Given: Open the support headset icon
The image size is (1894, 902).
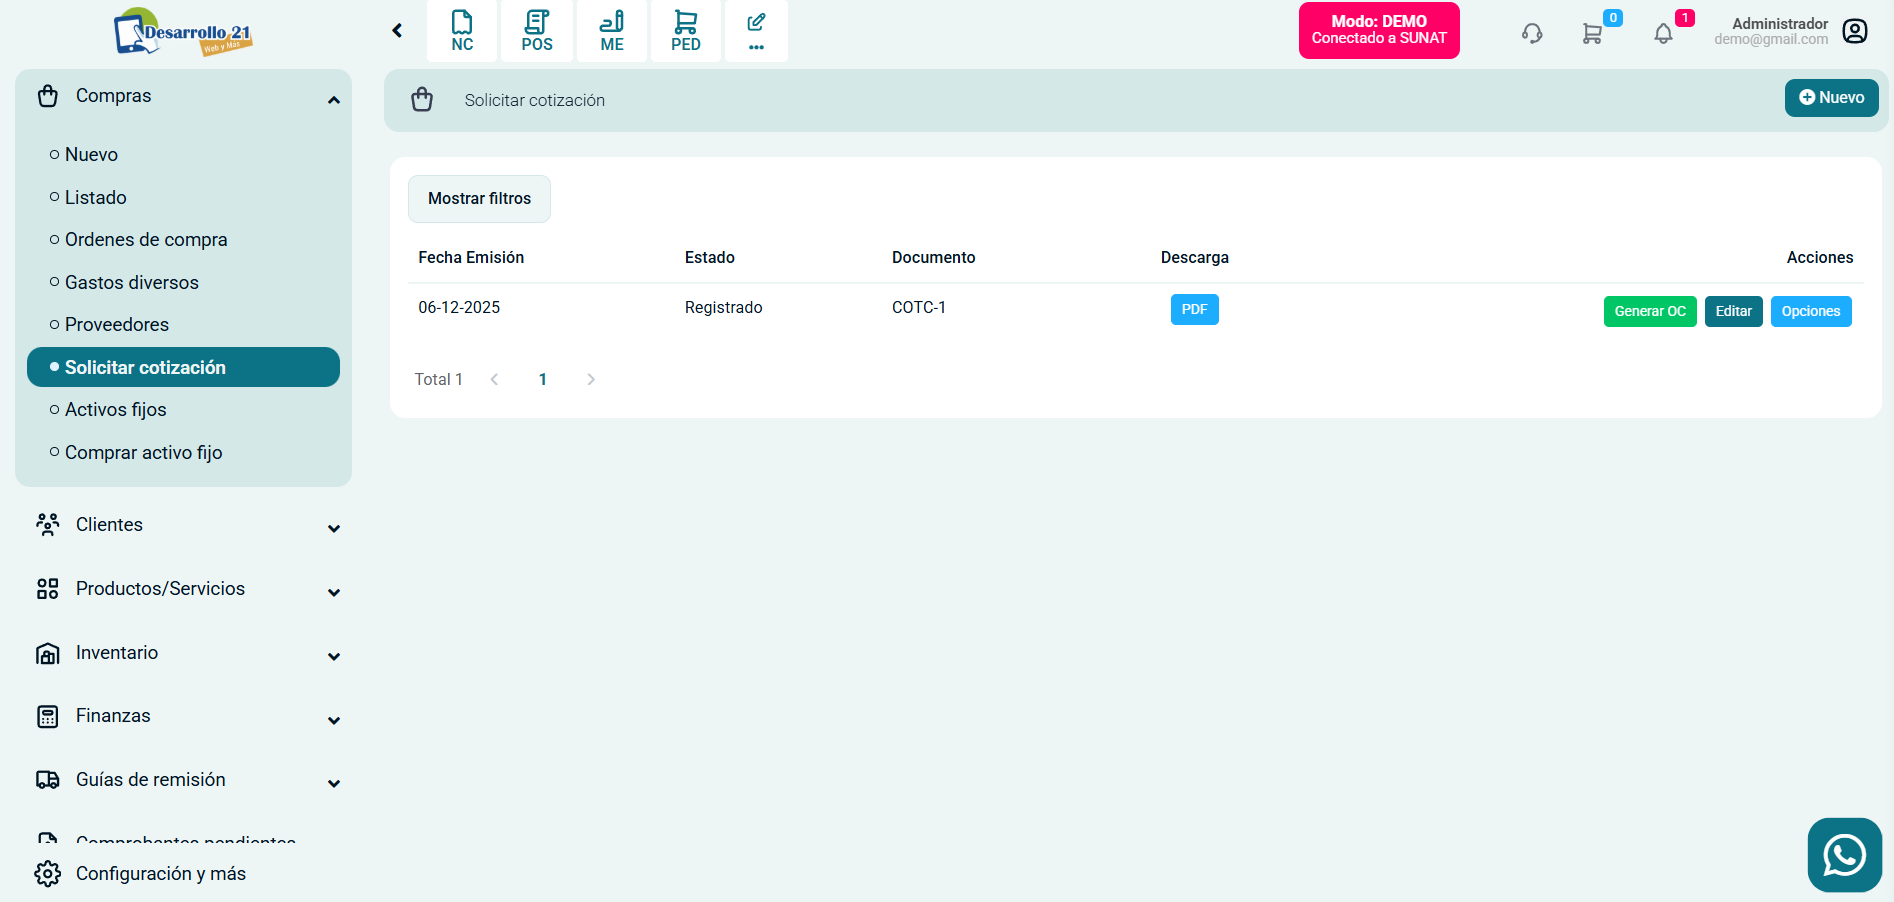Looking at the screenshot, I should pyautogui.click(x=1532, y=34).
